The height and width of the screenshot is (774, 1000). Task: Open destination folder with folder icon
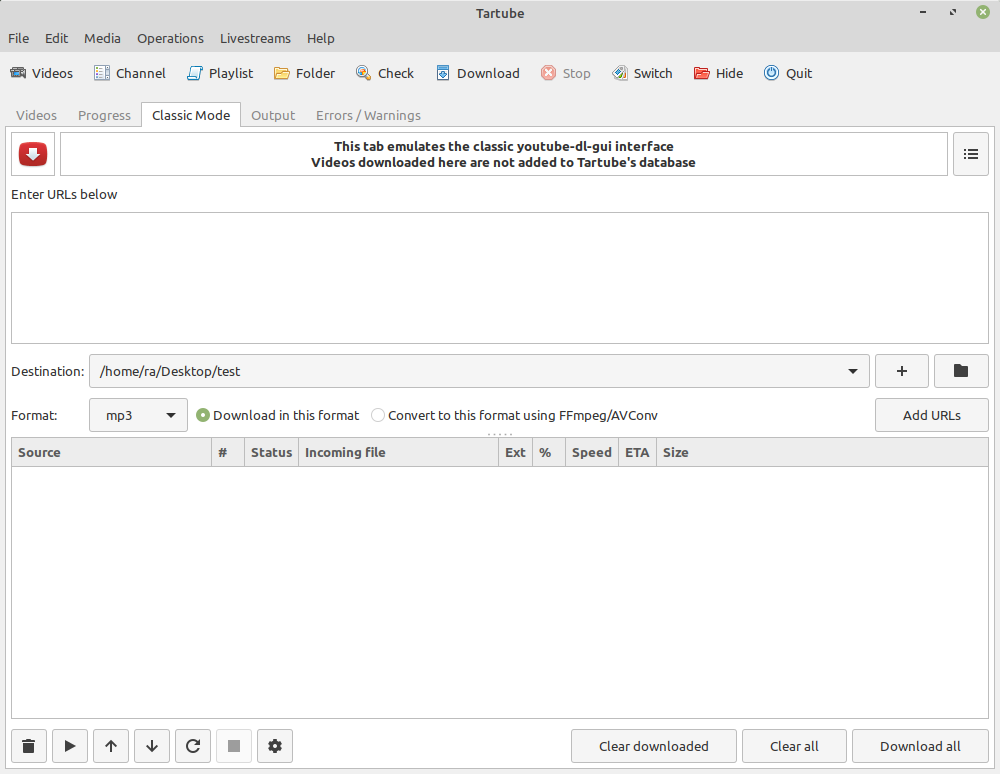961,371
